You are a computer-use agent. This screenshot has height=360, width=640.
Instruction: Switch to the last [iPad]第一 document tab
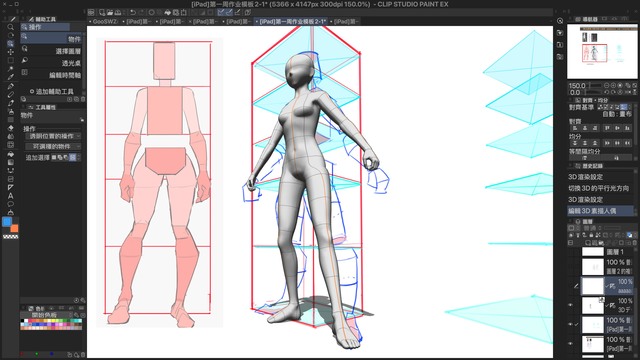345,21
